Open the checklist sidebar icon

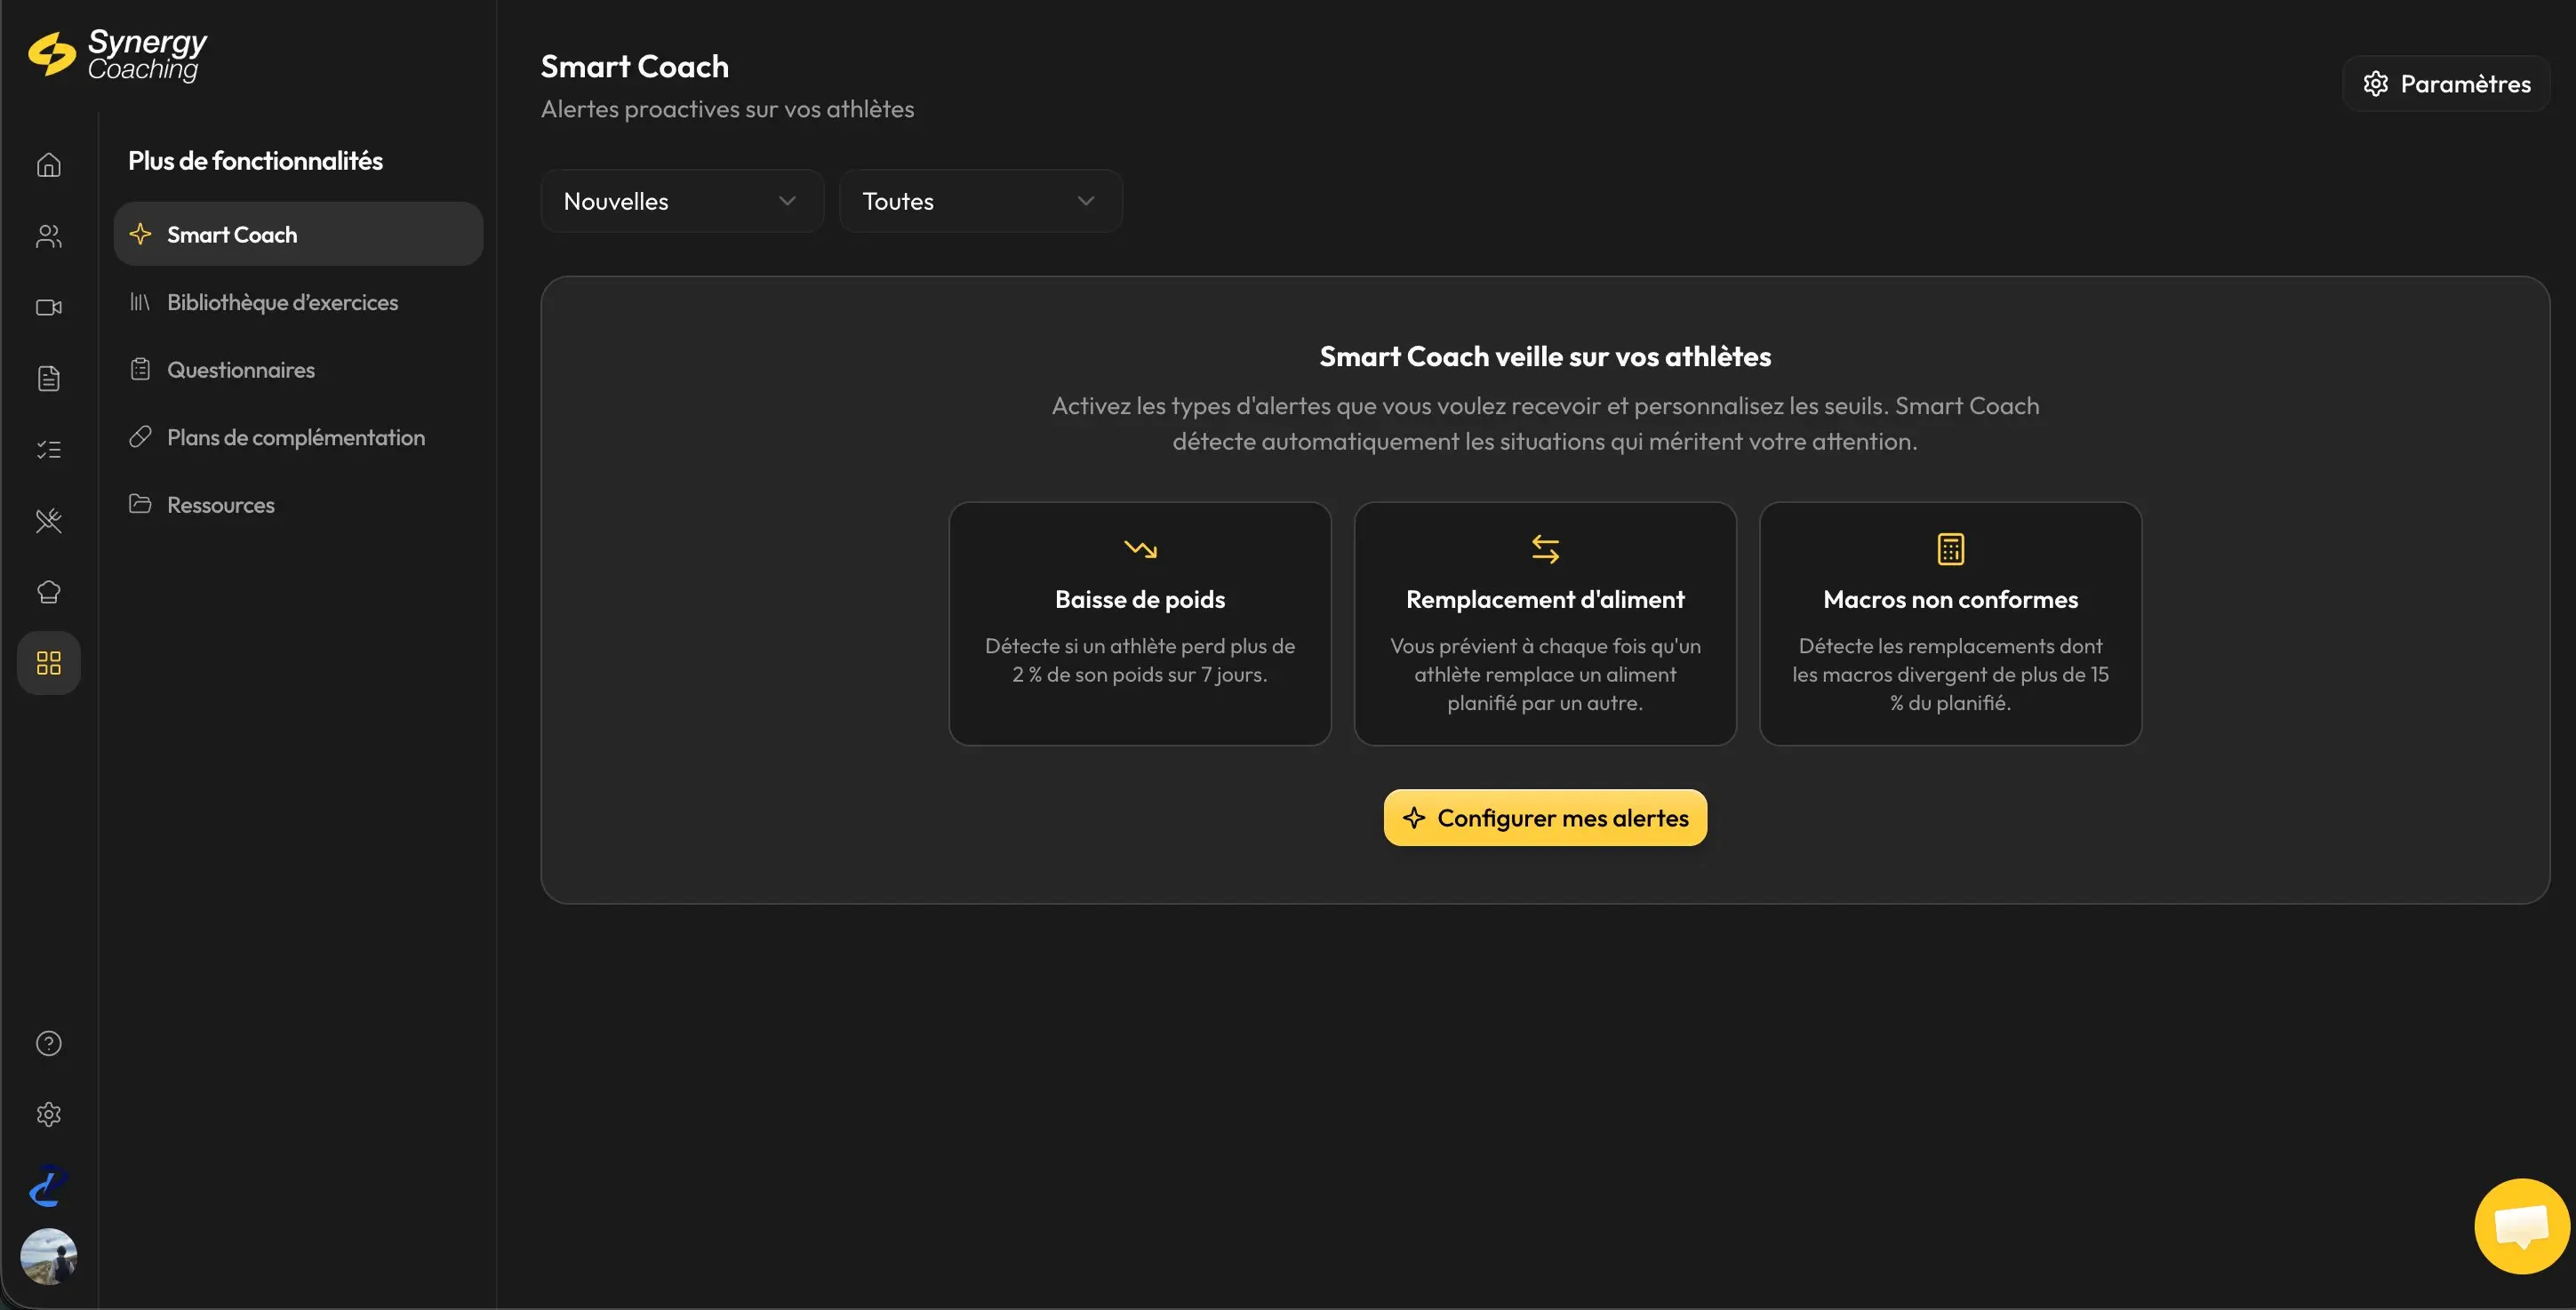tap(49, 449)
